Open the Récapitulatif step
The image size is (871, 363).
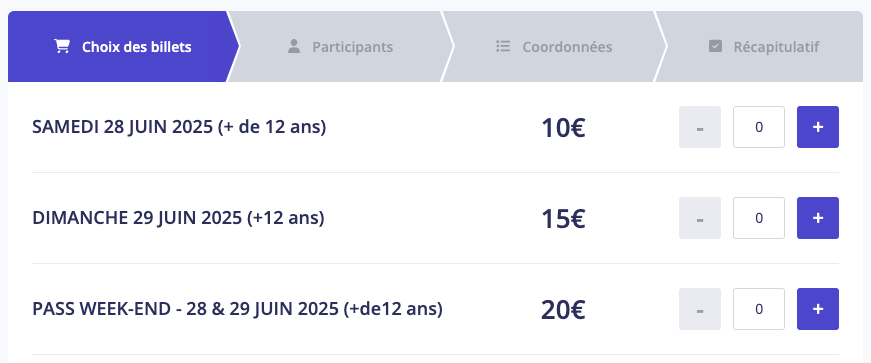tap(763, 47)
